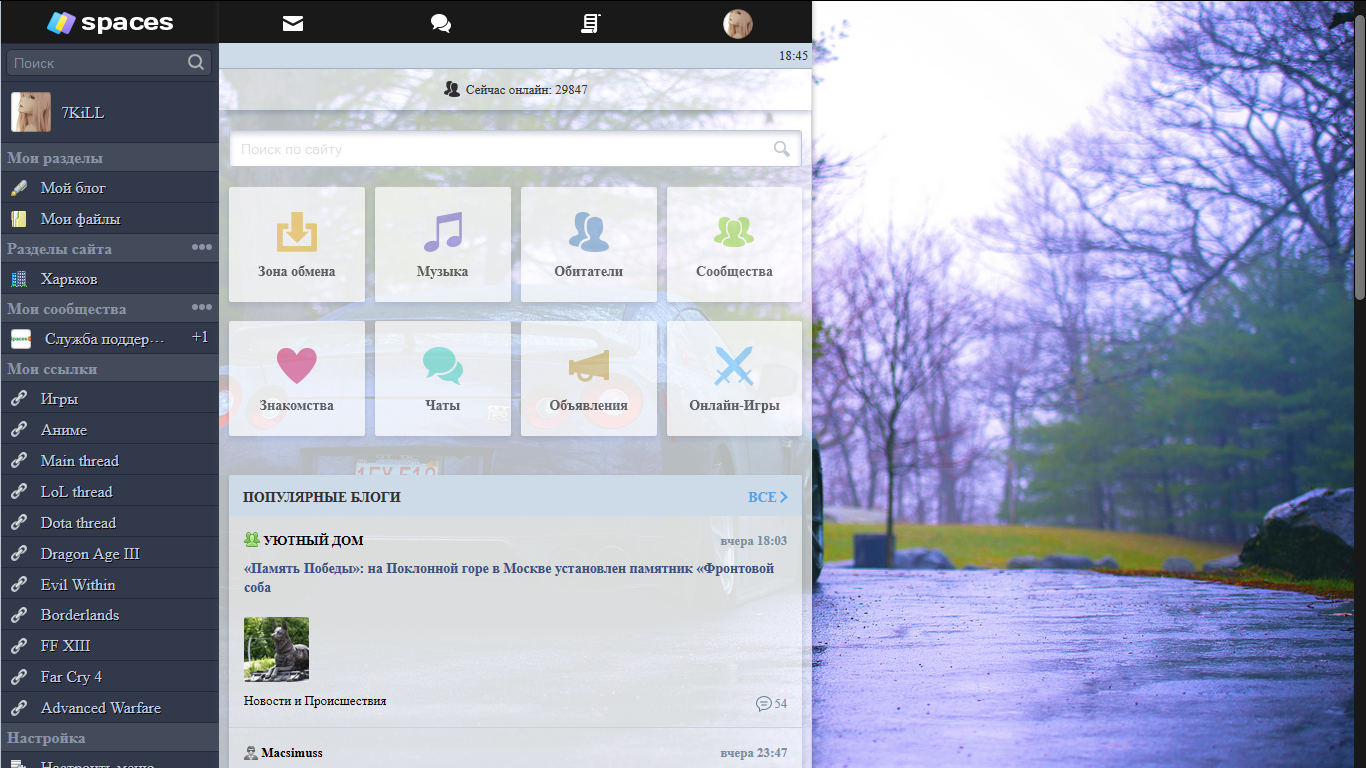Screen dimensions: 1366x768
Task: Focus the Поиск по сайту field
Action: pos(515,149)
